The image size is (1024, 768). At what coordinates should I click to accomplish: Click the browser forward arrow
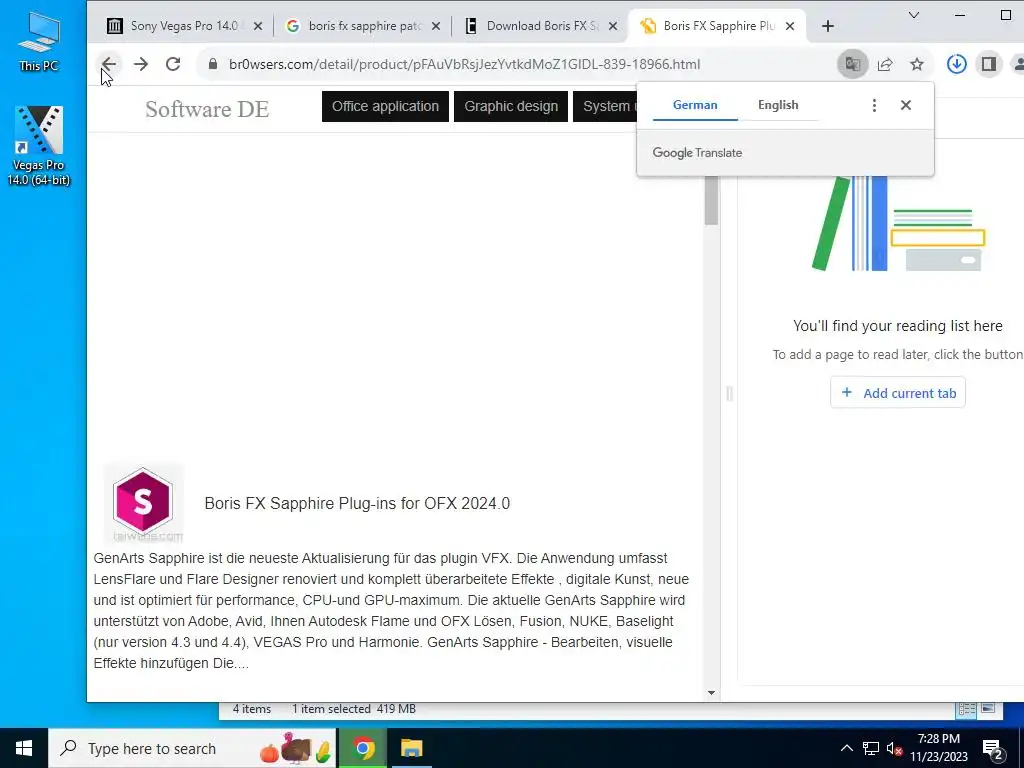pos(141,64)
